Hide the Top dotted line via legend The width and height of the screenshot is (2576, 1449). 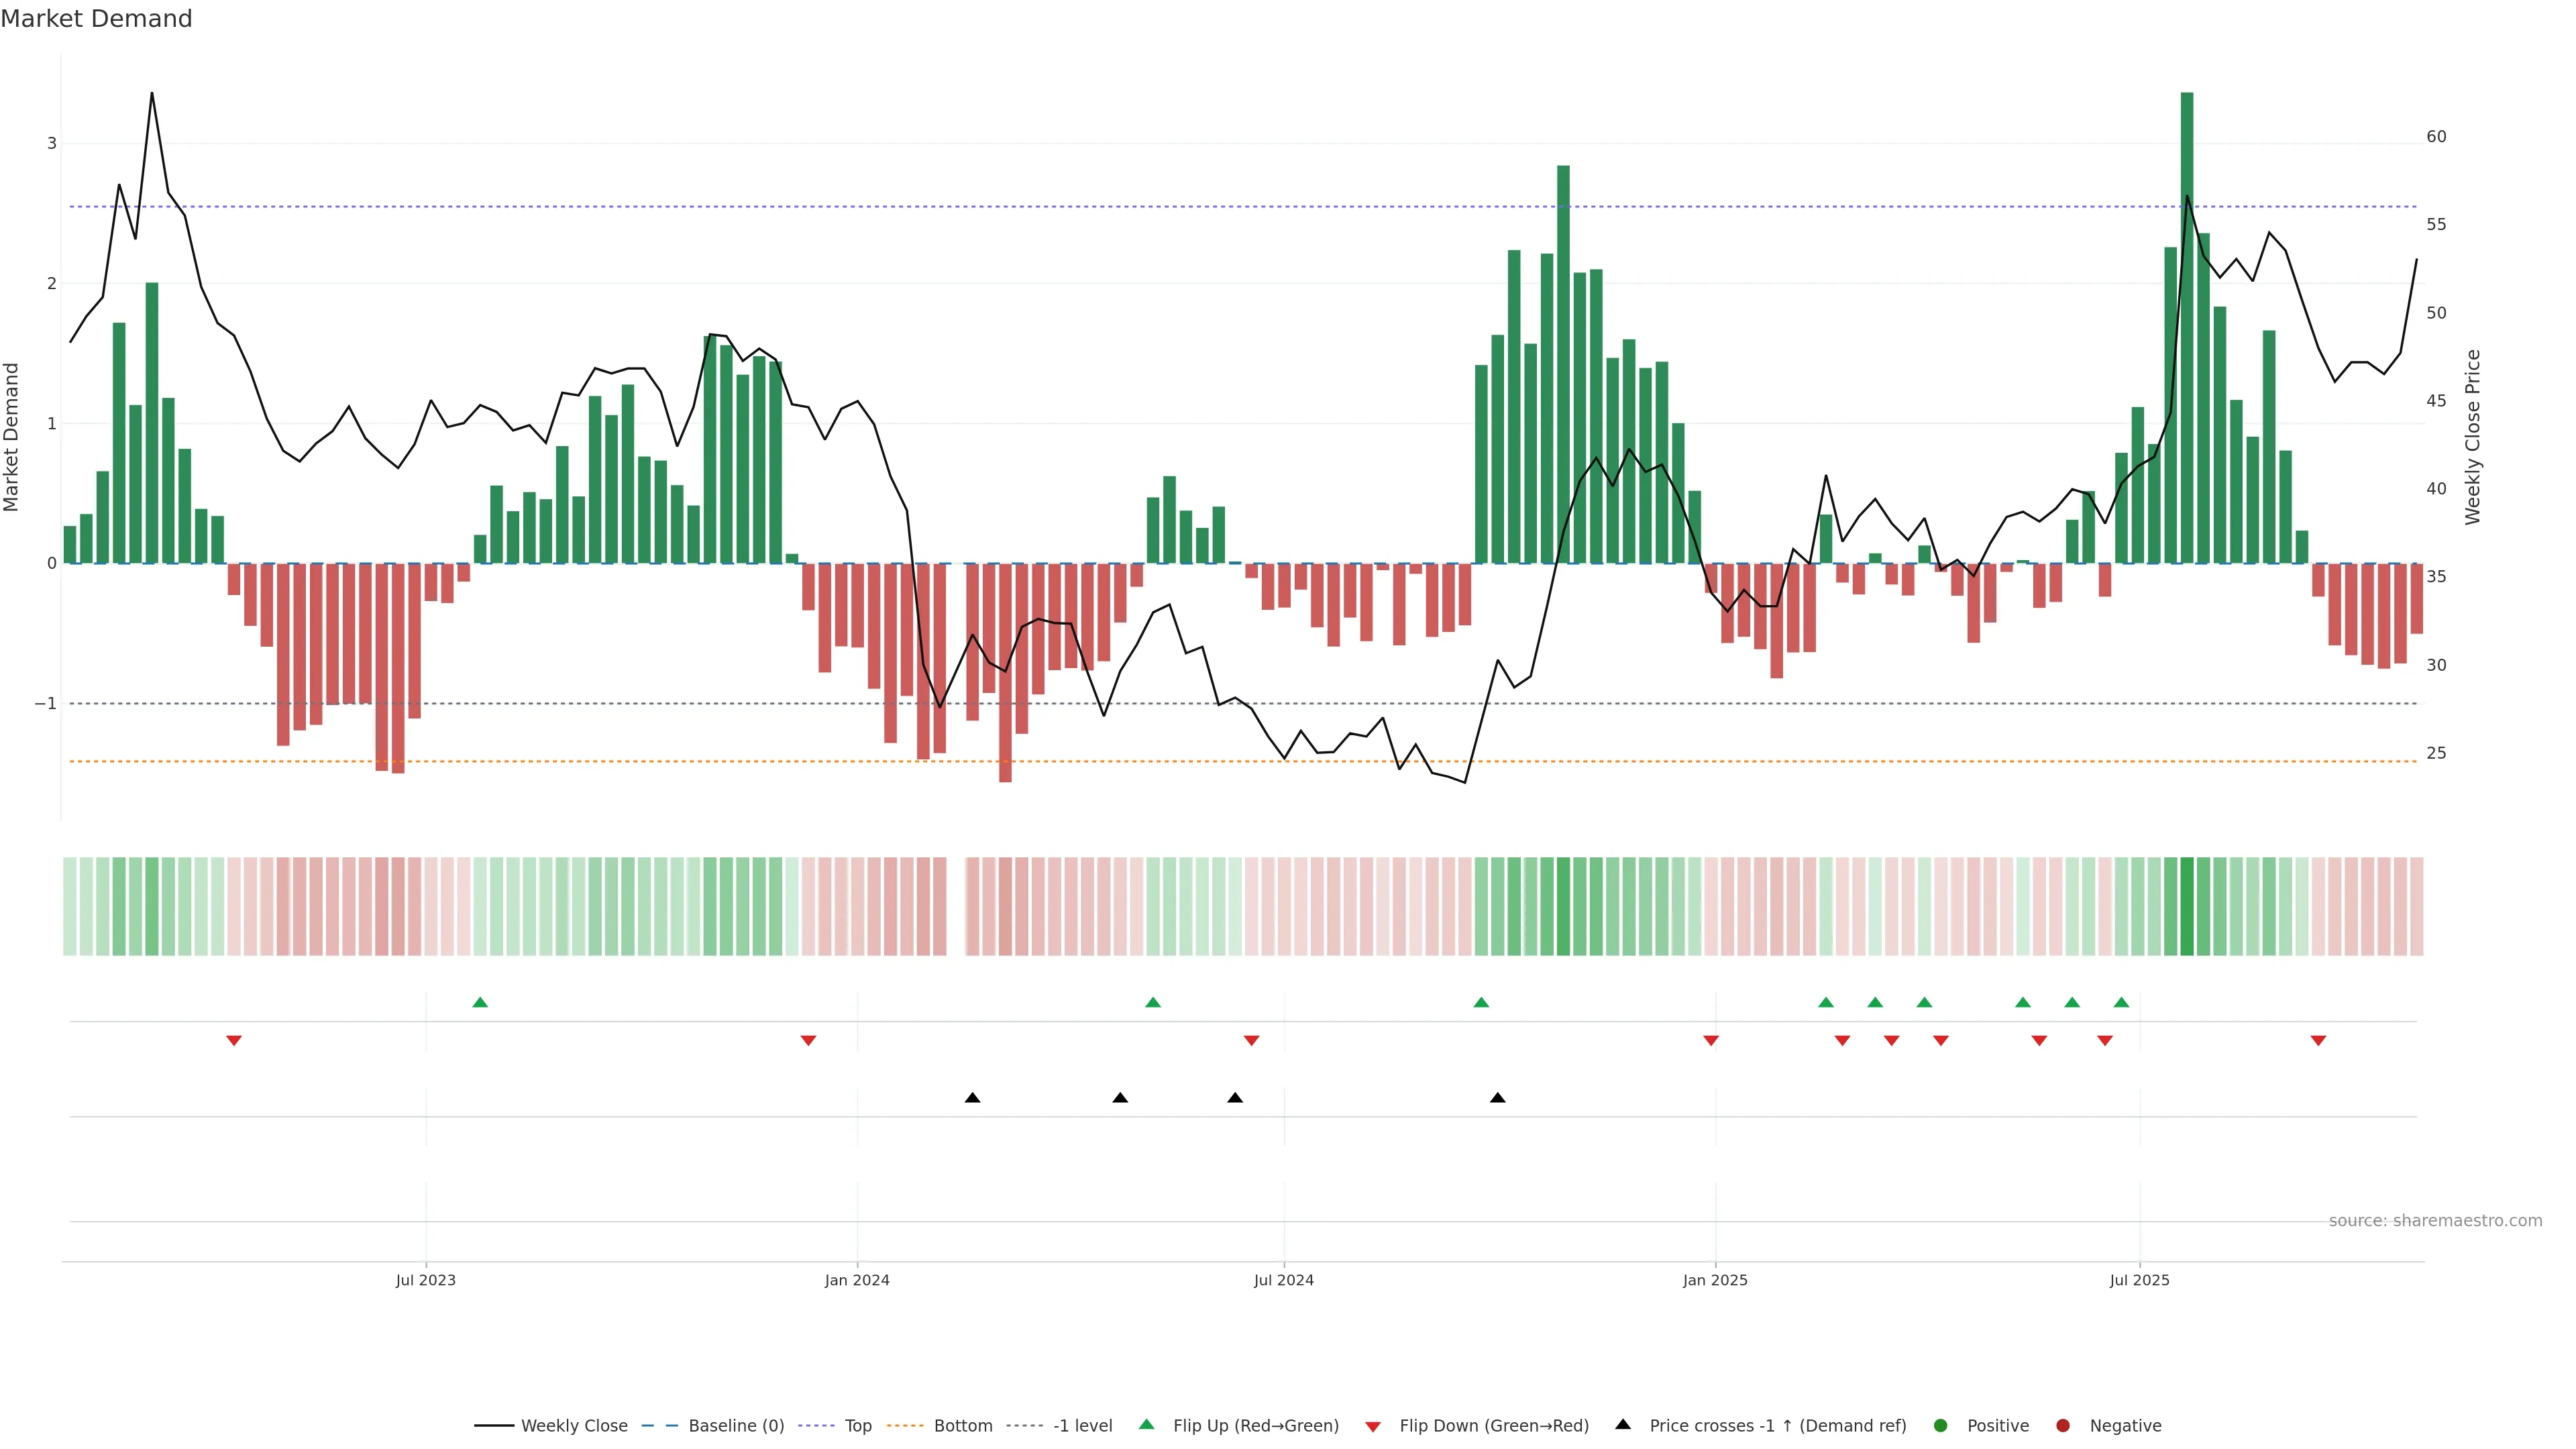point(857,1426)
